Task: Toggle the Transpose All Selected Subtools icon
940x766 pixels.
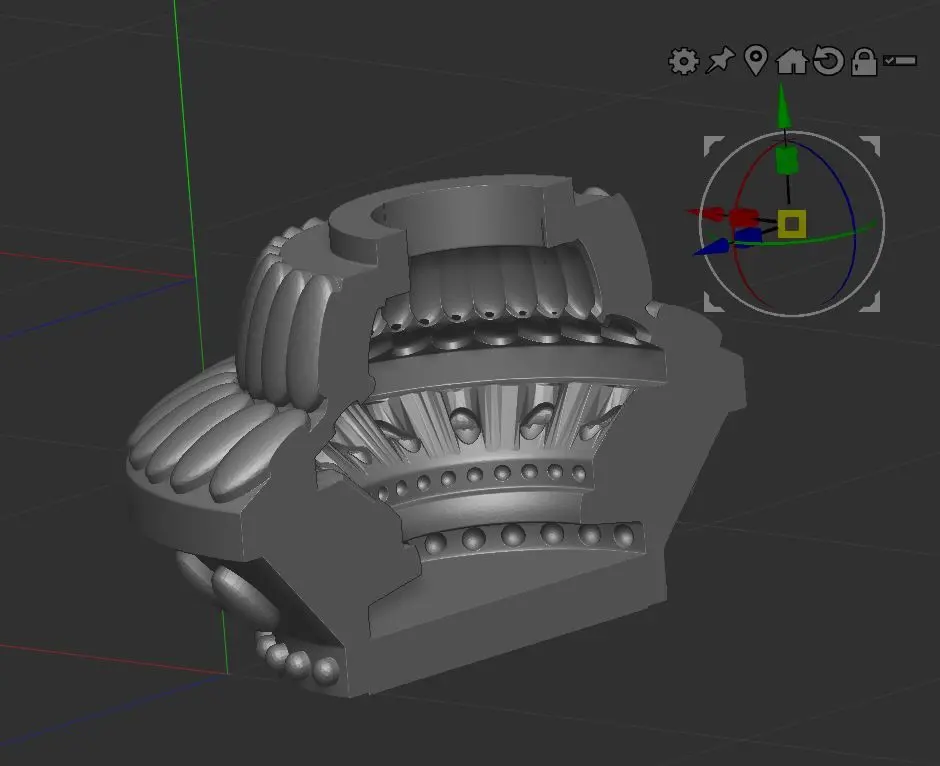Action: point(900,62)
